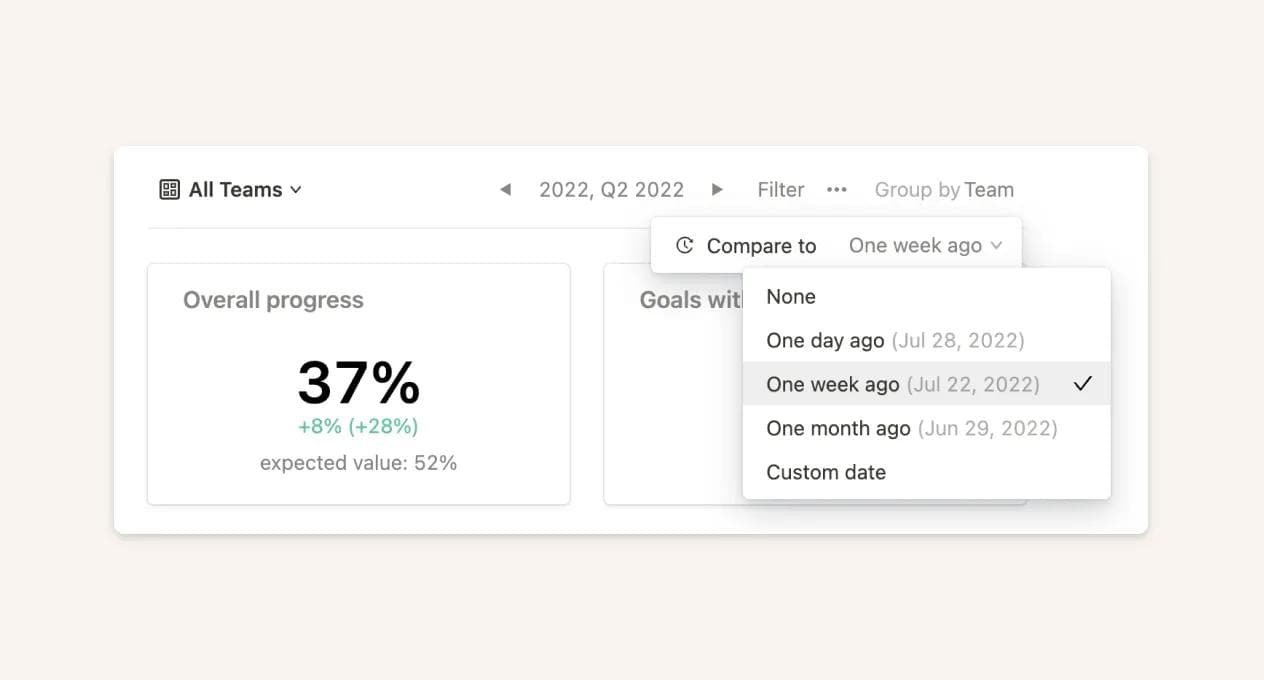Click the Overall progress card
Screen dimensions: 1264x680
click(x=358, y=383)
